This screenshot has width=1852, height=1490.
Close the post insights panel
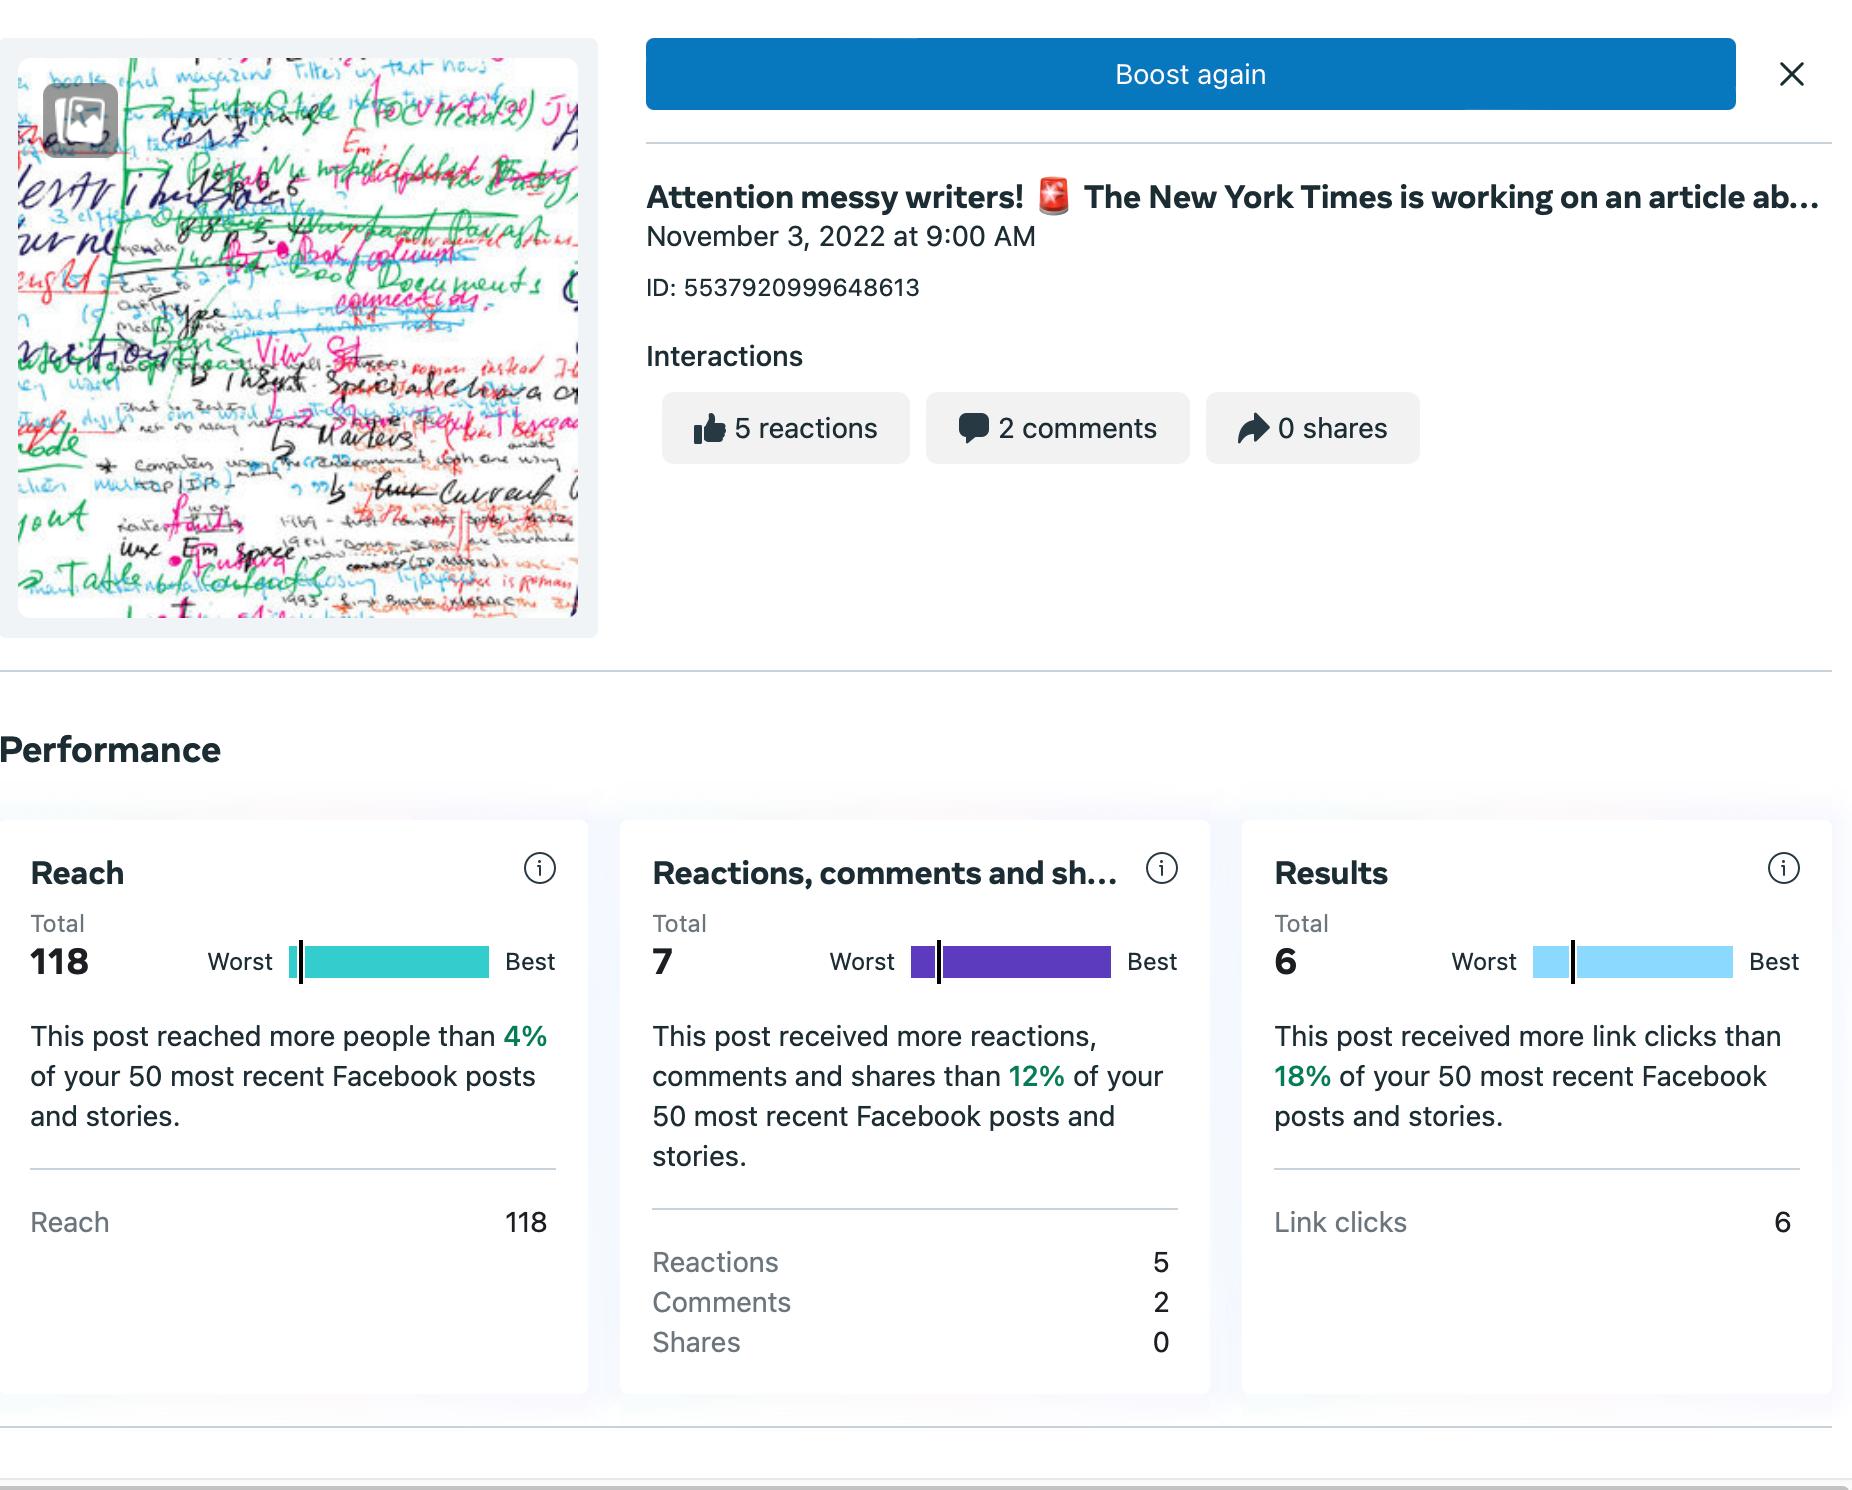click(x=1792, y=74)
